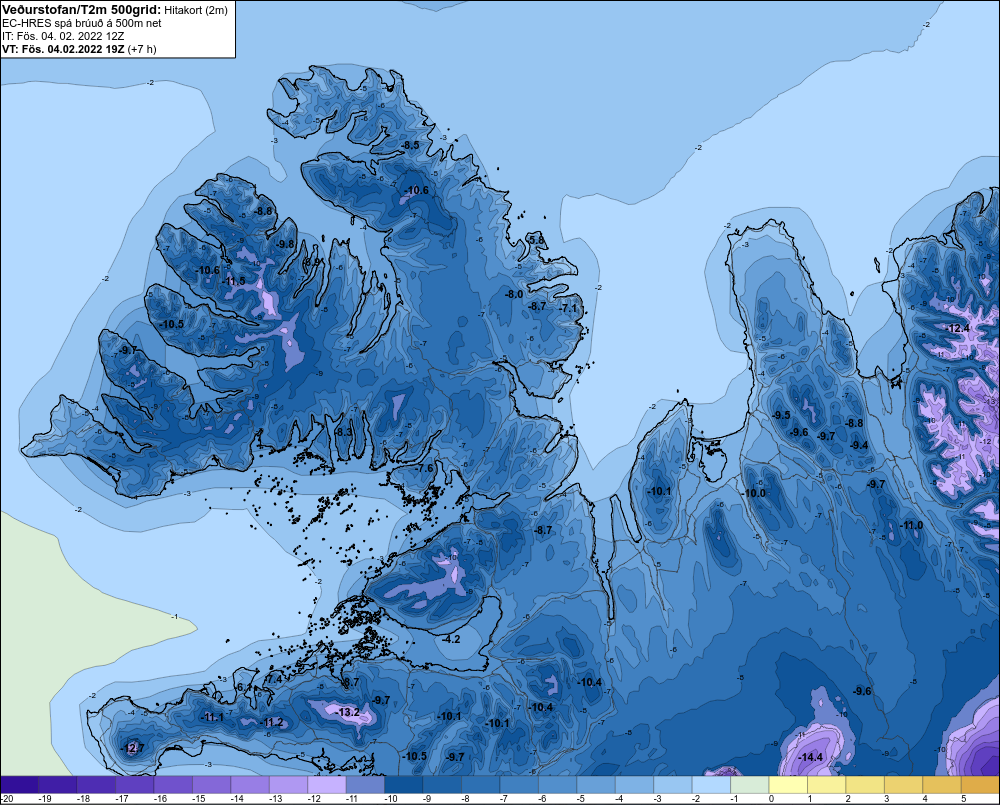Image resolution: width=1000 pixels, height=805 pixels.
Task: Click the -8.3 temperature label
Action: [344, 432]
